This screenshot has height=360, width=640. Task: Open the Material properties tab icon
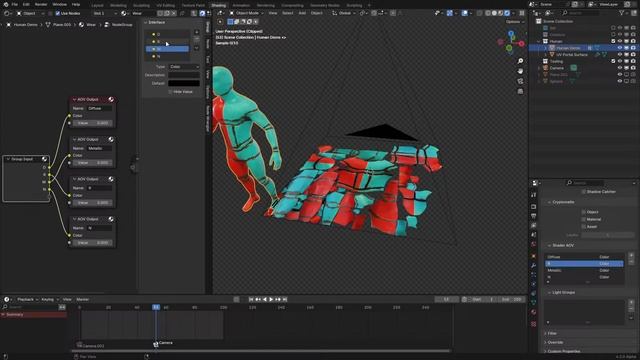pos(533,312)
